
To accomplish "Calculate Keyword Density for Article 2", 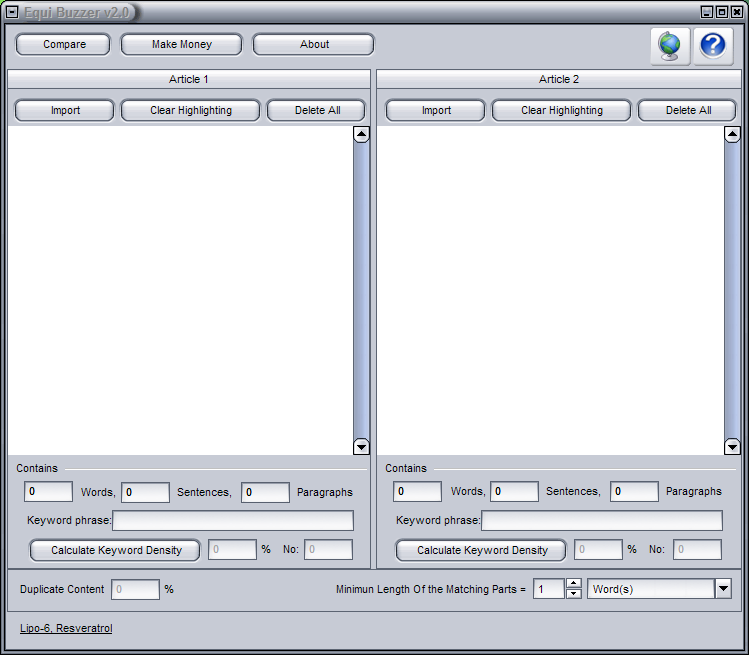I will 481,550.
